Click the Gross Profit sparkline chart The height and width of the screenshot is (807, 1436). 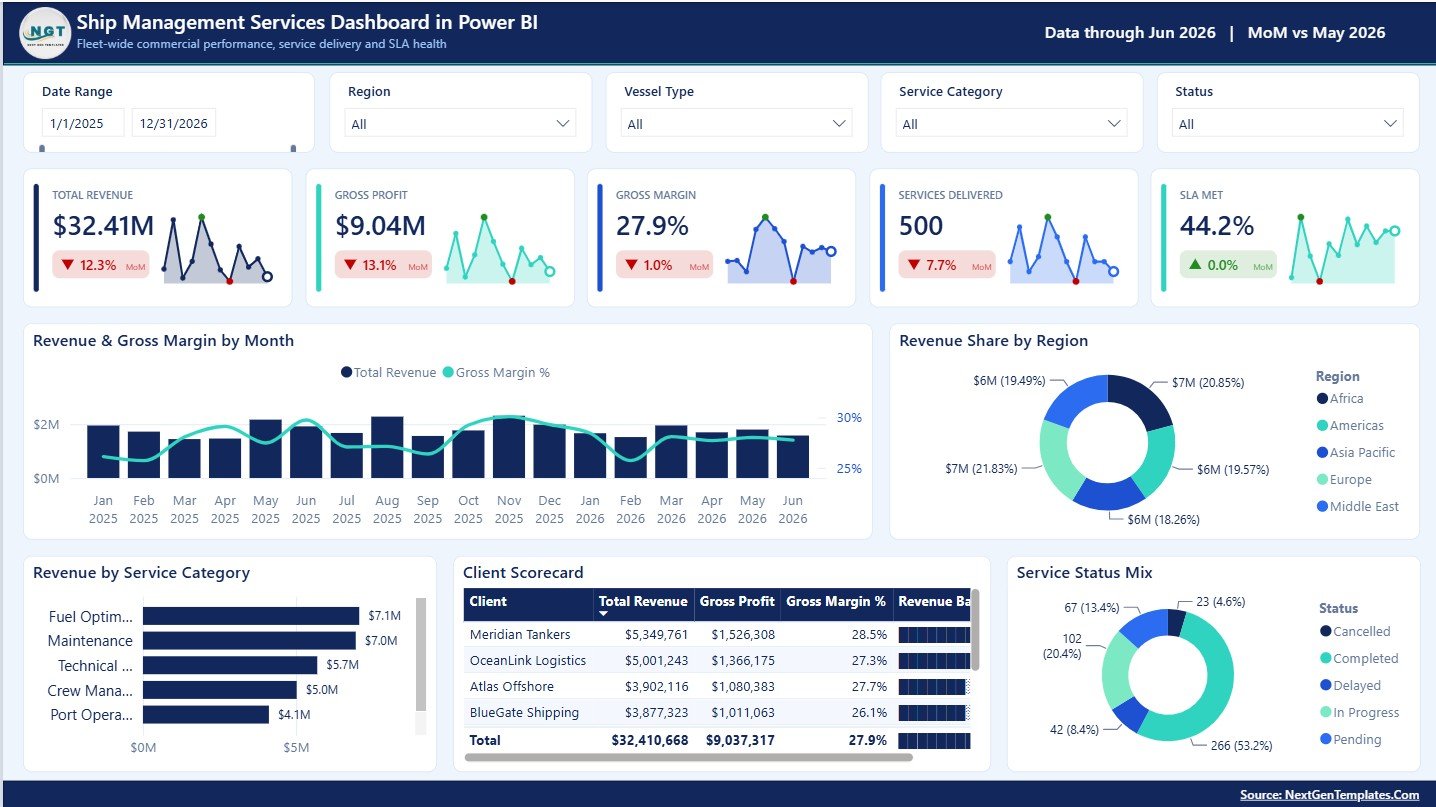[500, 250]
